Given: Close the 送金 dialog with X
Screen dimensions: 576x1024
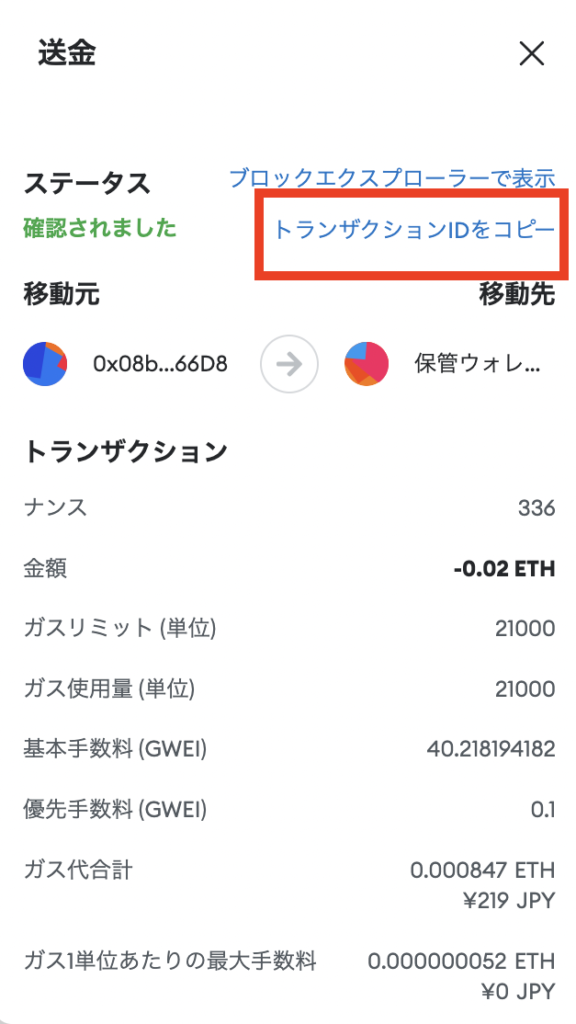Looking at the screenshot, I should [x=531, y=56].
